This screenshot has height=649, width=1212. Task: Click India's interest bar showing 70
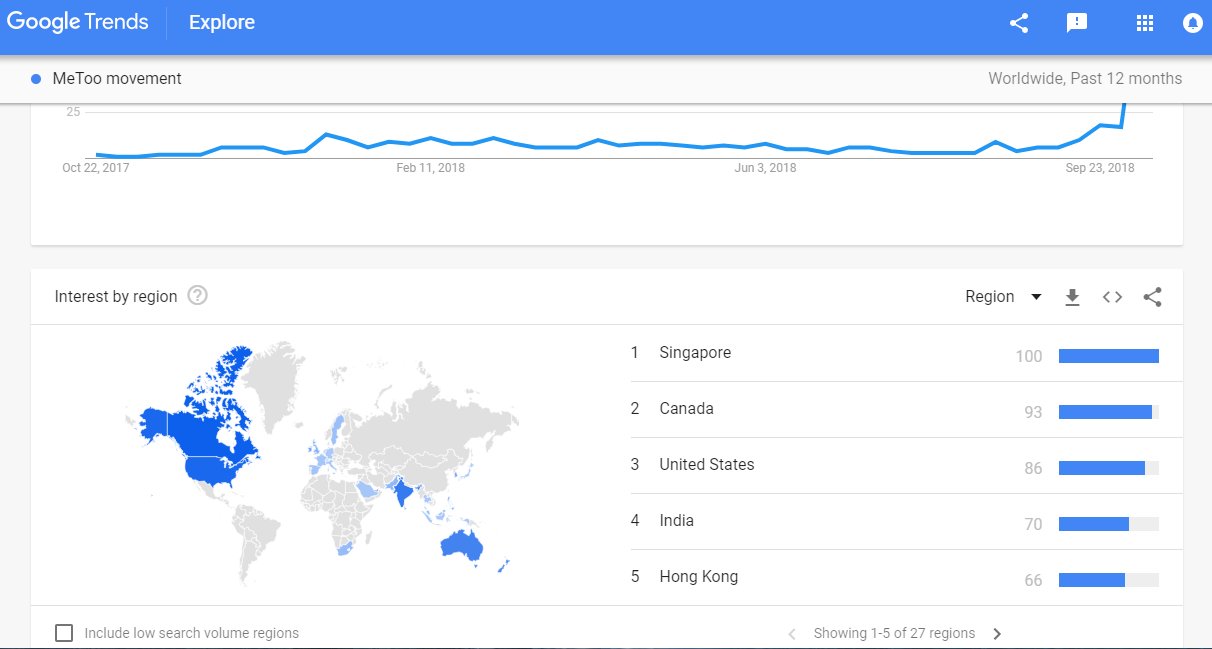tap(1093, 524)
